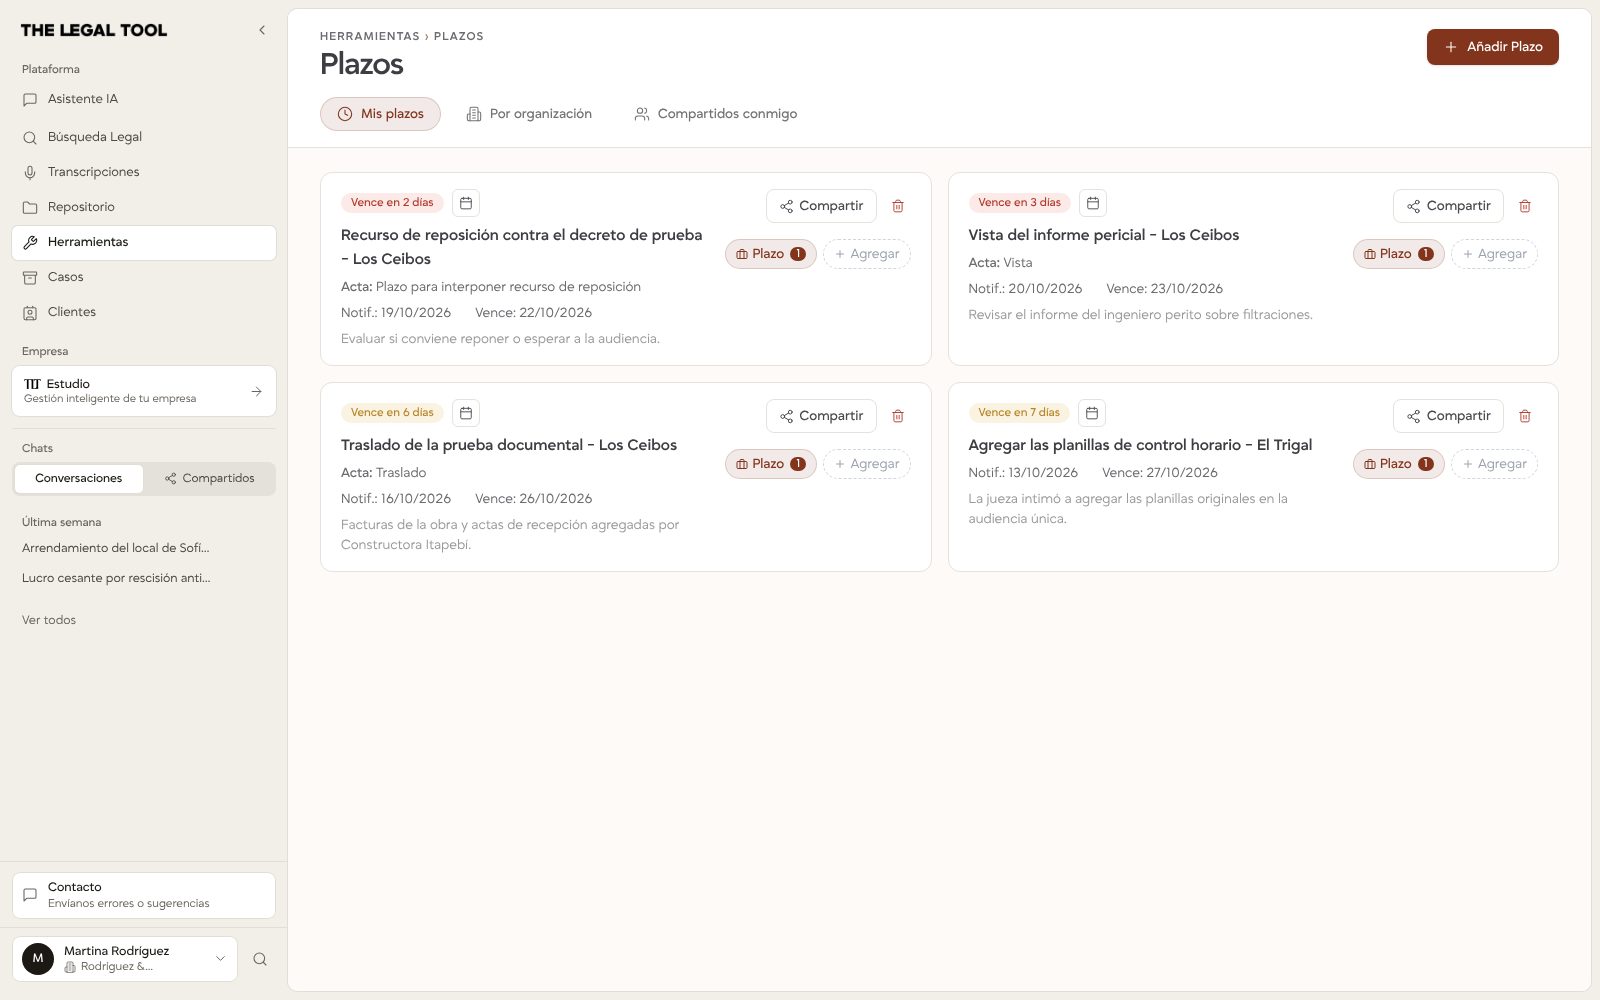The image size is (1600, 1000).
Task: Switch to the Mis plazos tab
Action: 380,114
